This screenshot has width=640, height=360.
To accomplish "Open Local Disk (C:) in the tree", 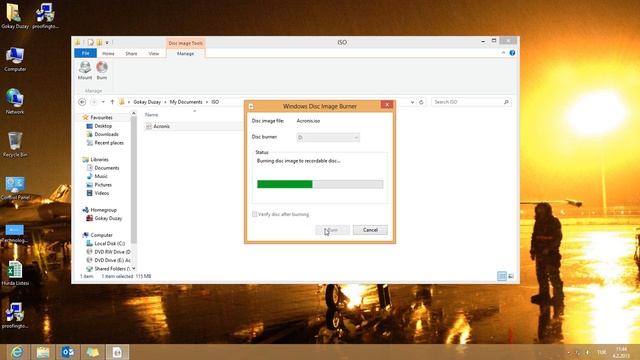I will [x=109, y=244].
